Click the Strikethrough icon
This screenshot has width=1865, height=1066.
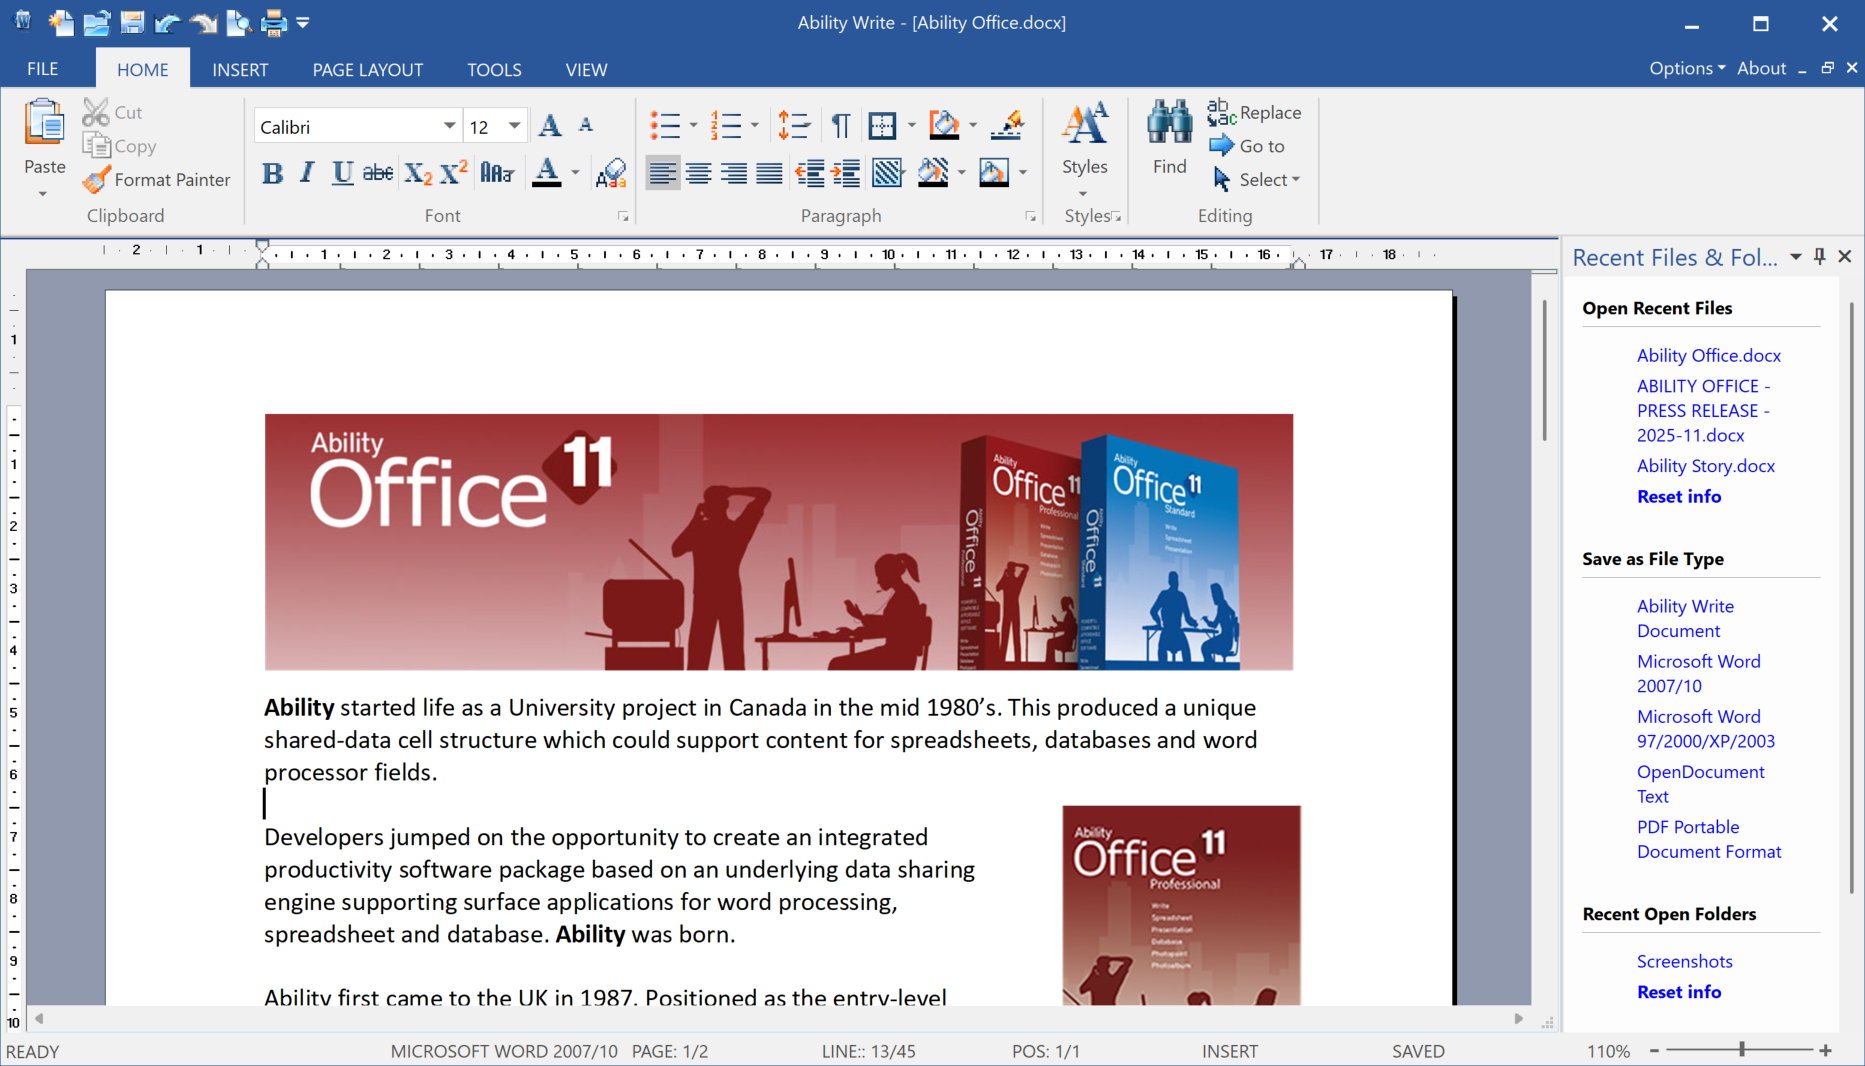point(377,174)
